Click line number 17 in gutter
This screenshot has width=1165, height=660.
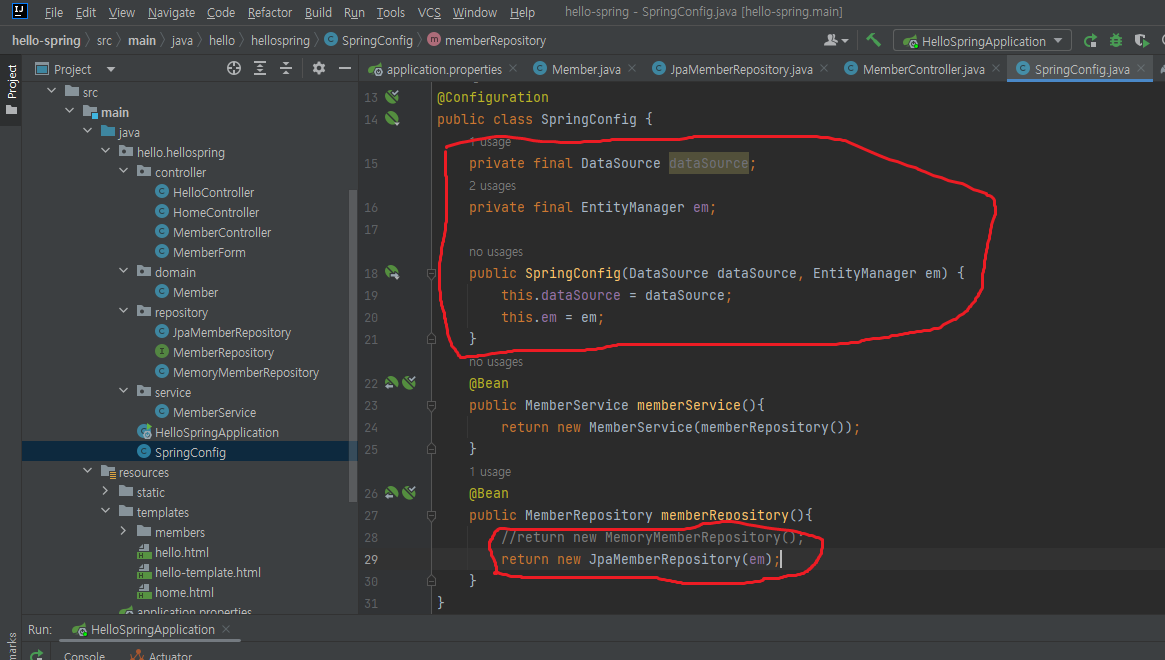pos(371,230)
